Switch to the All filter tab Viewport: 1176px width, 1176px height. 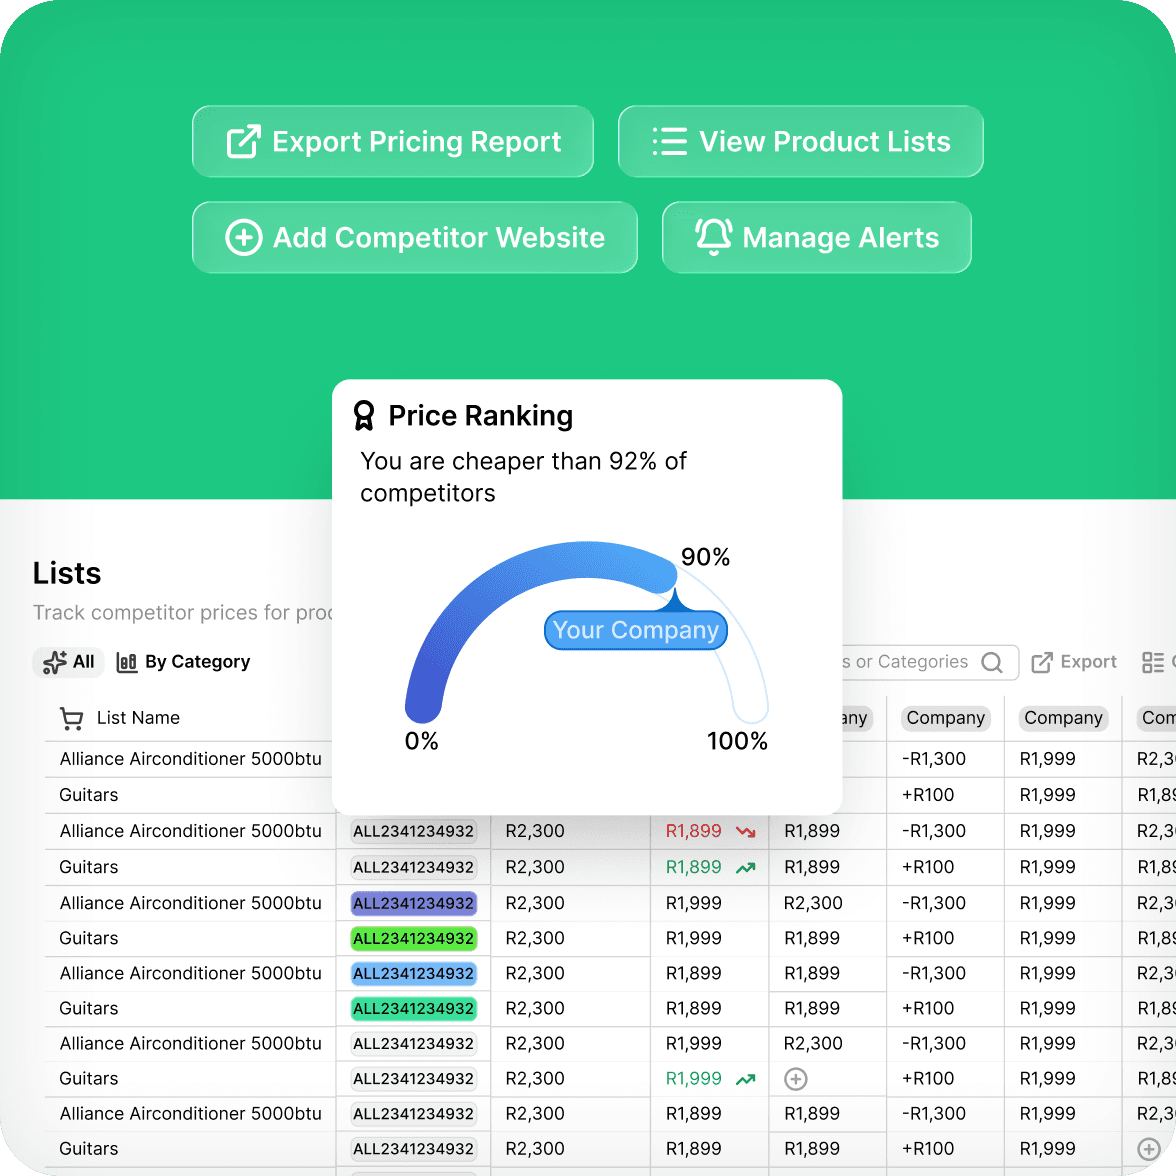pos(69,662)
